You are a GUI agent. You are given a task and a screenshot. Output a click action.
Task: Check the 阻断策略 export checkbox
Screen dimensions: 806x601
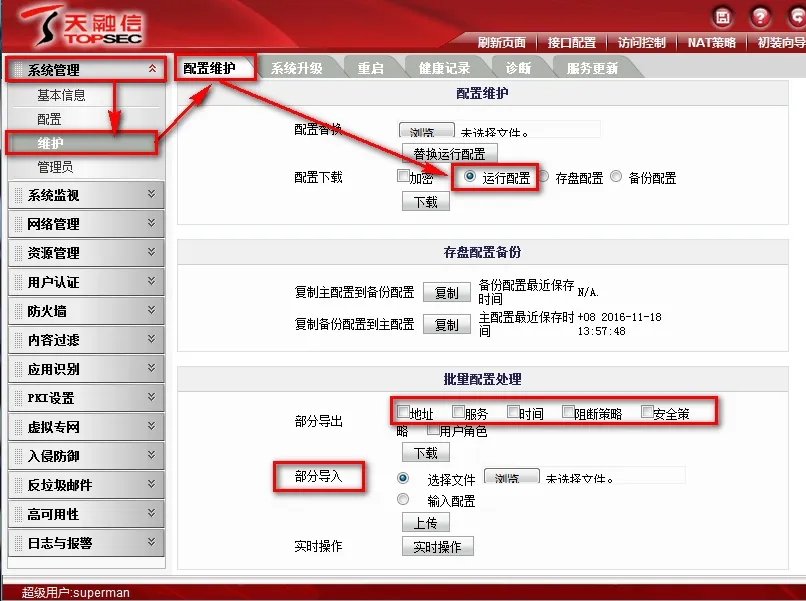click(568, 411)
